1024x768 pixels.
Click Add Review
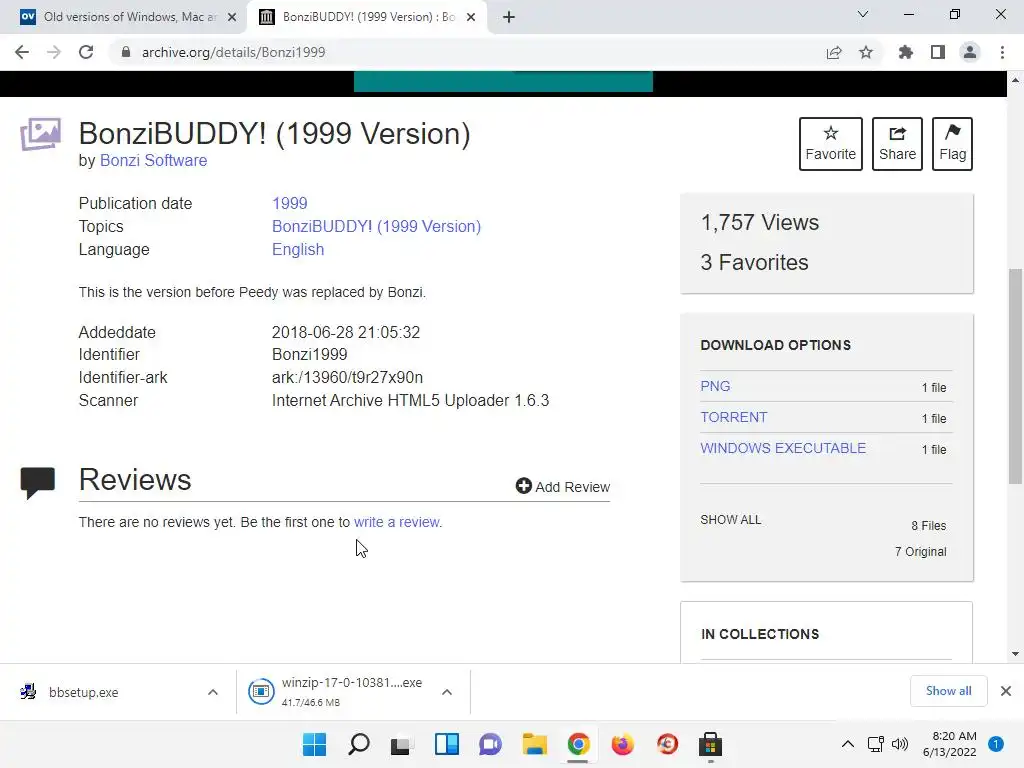tap(562, 487)
